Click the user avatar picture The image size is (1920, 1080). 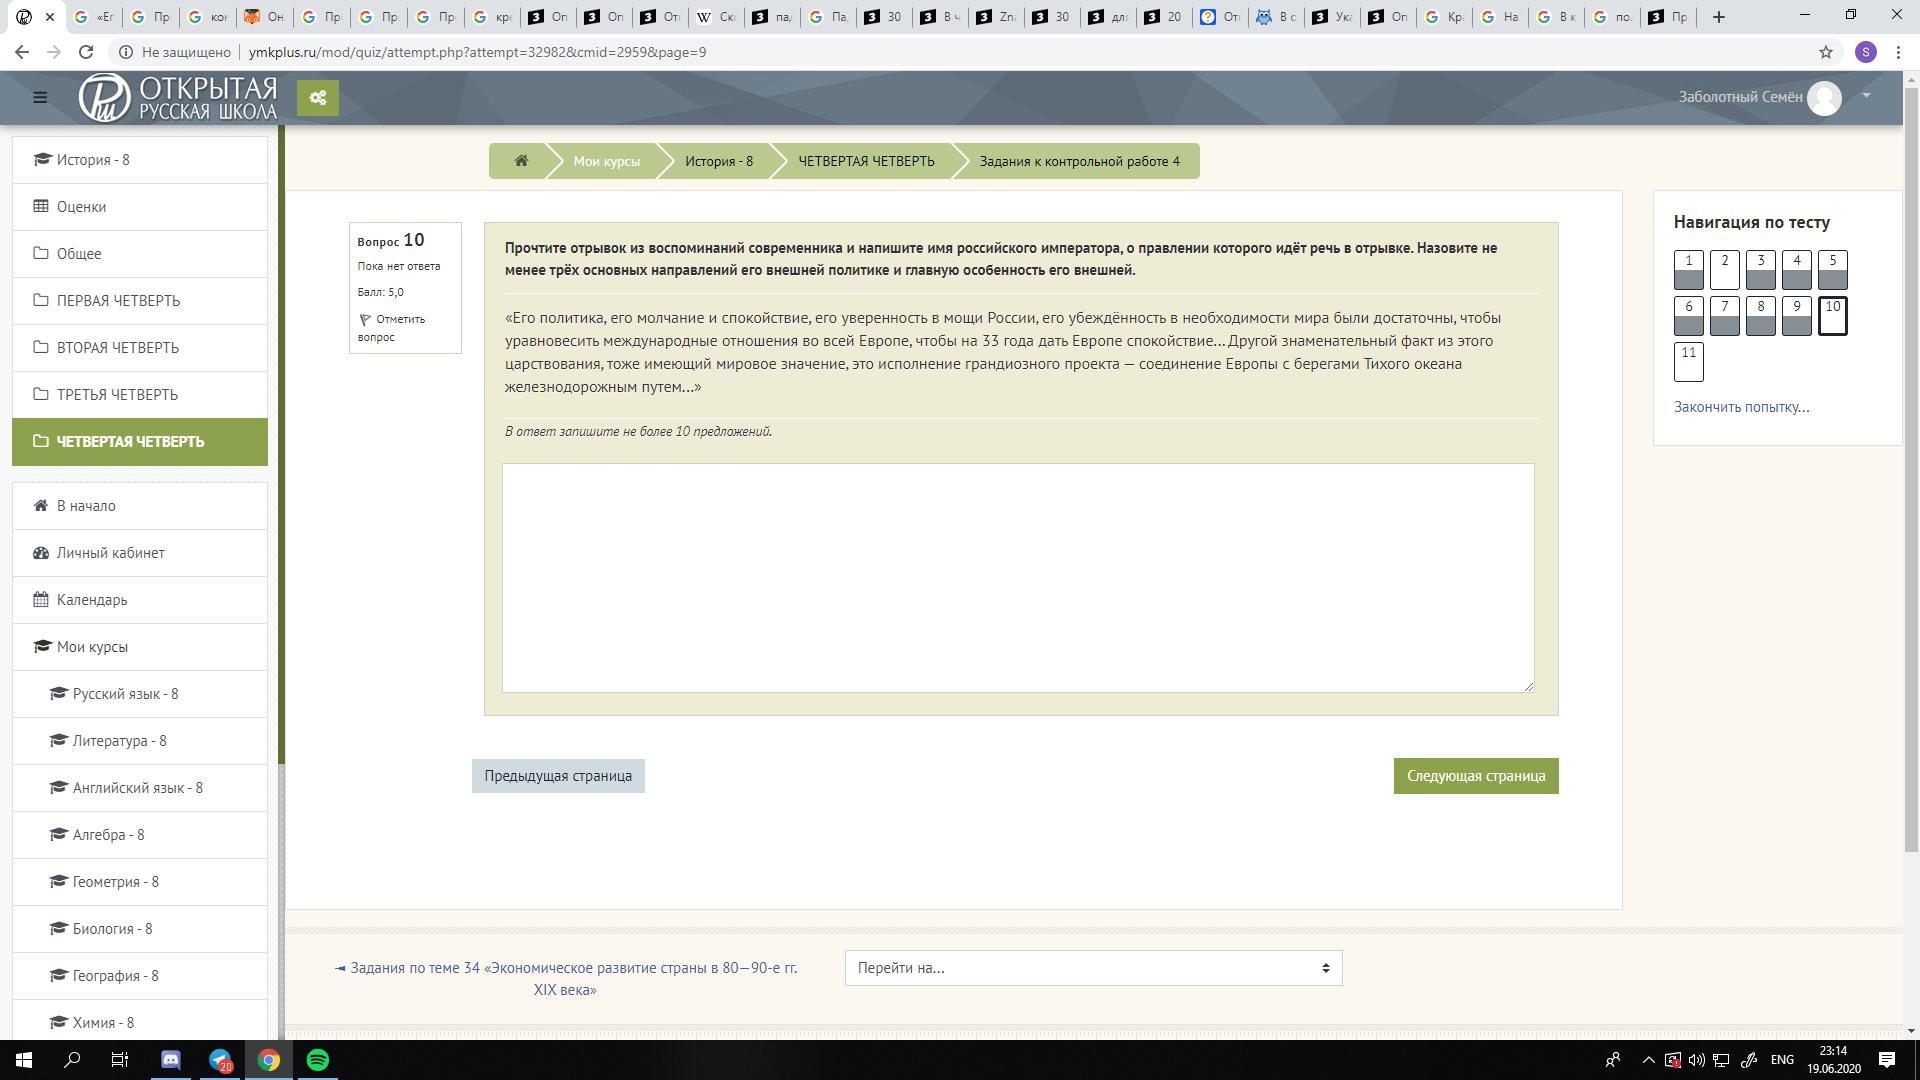1824,98
